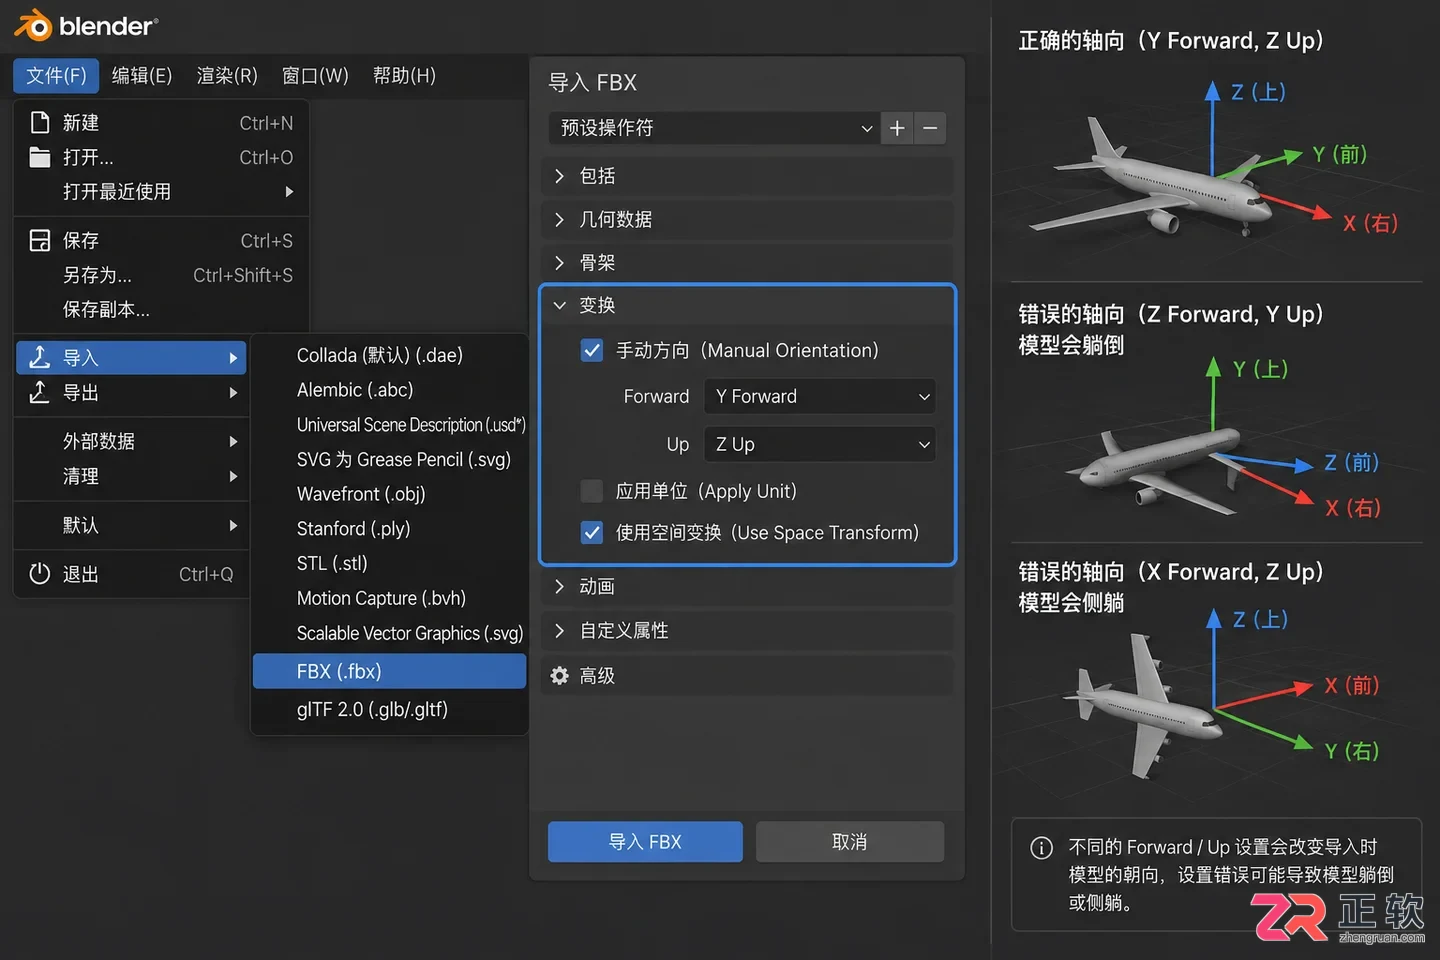Click the import arrow icon beside 导入
Screen dimensions: 1440x960
[x=40, y=357]
